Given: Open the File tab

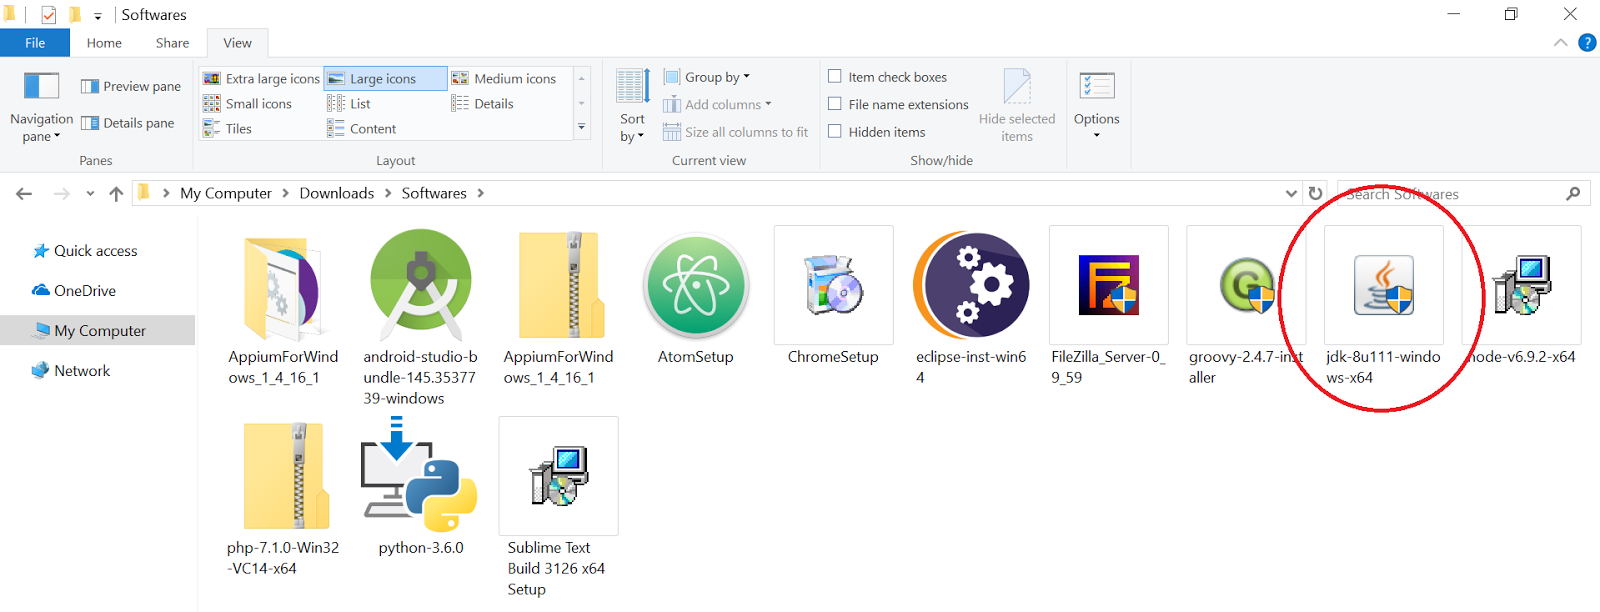Looking at the screenshot, I should click(x=35, y=43).
